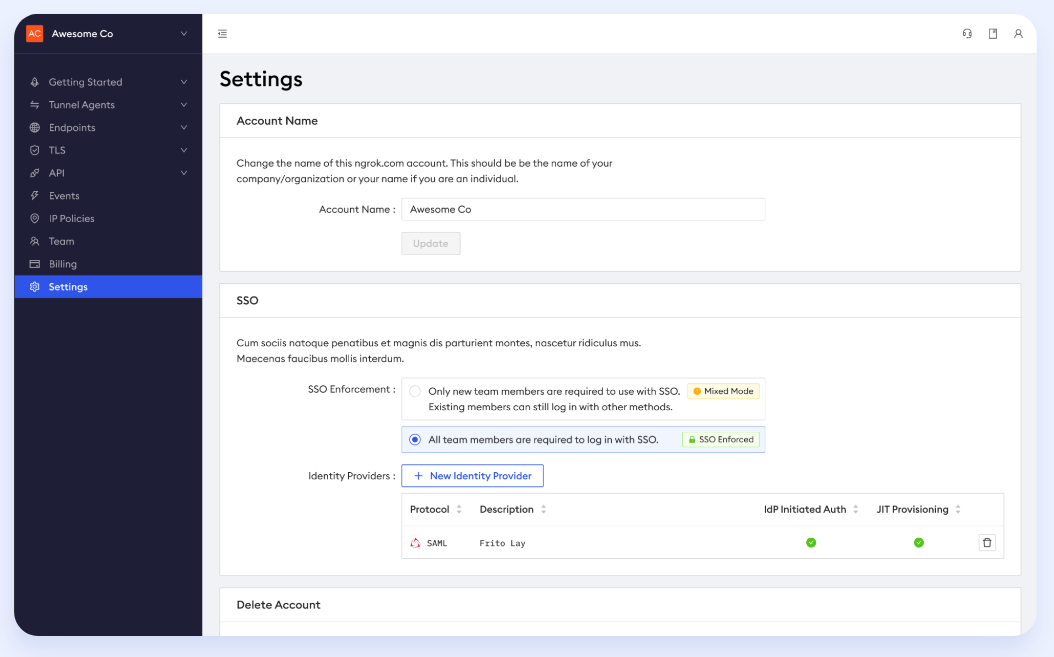Click the Account Name input field
The height and width of the screenshot is (657, 1054).
coord(583,209)
